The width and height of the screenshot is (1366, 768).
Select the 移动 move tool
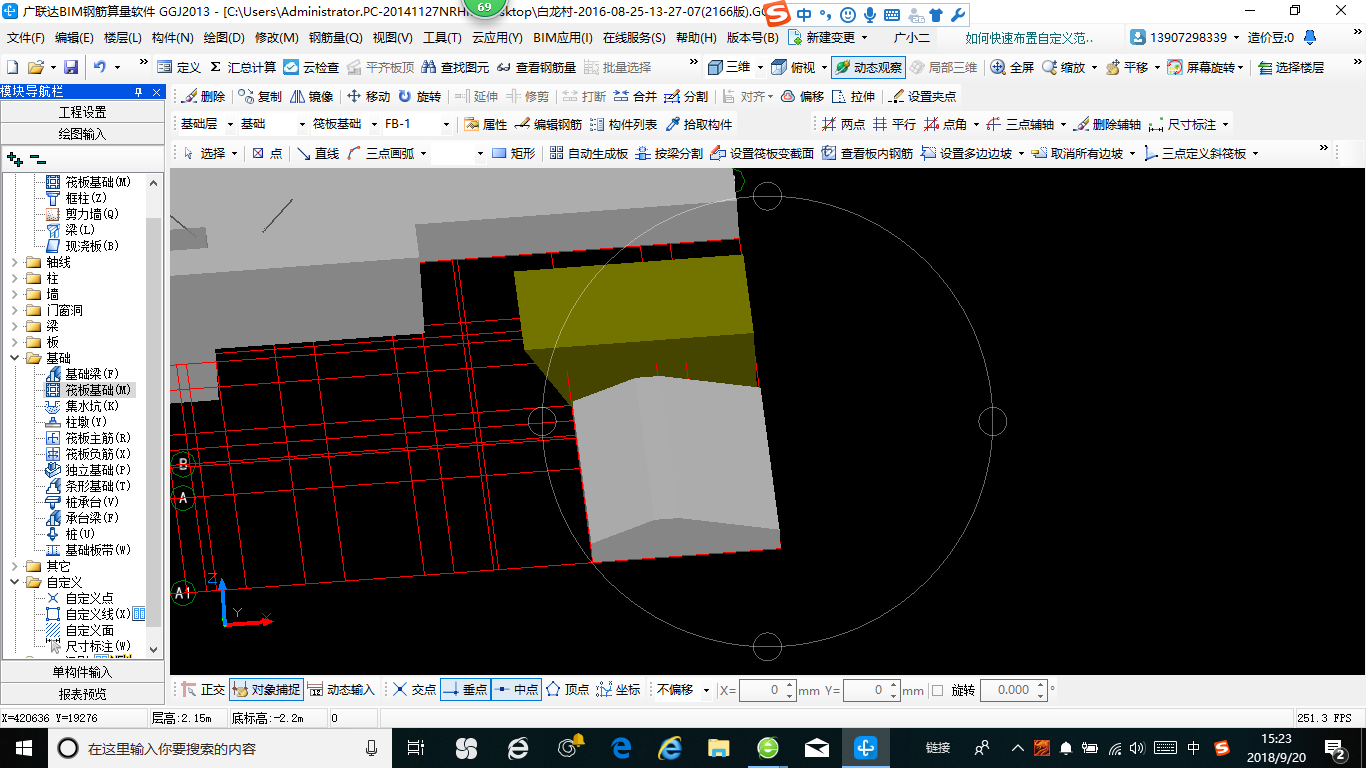(368, 96)
